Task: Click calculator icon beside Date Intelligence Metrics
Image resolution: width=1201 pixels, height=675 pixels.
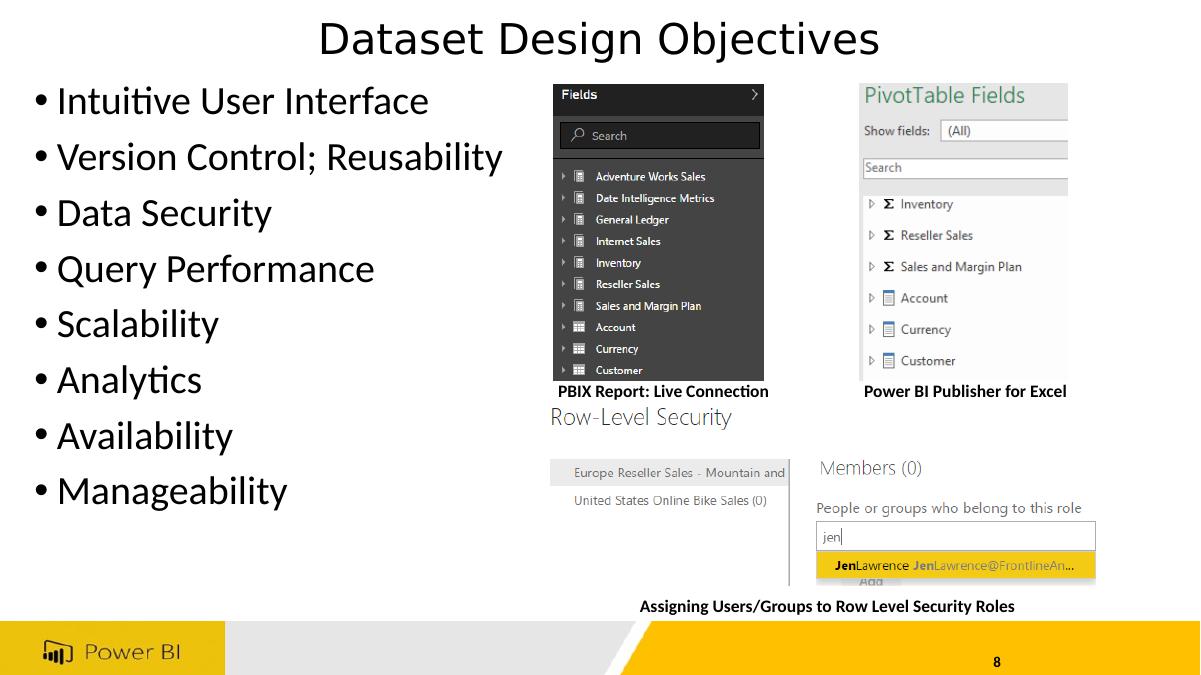Action: 579,198
